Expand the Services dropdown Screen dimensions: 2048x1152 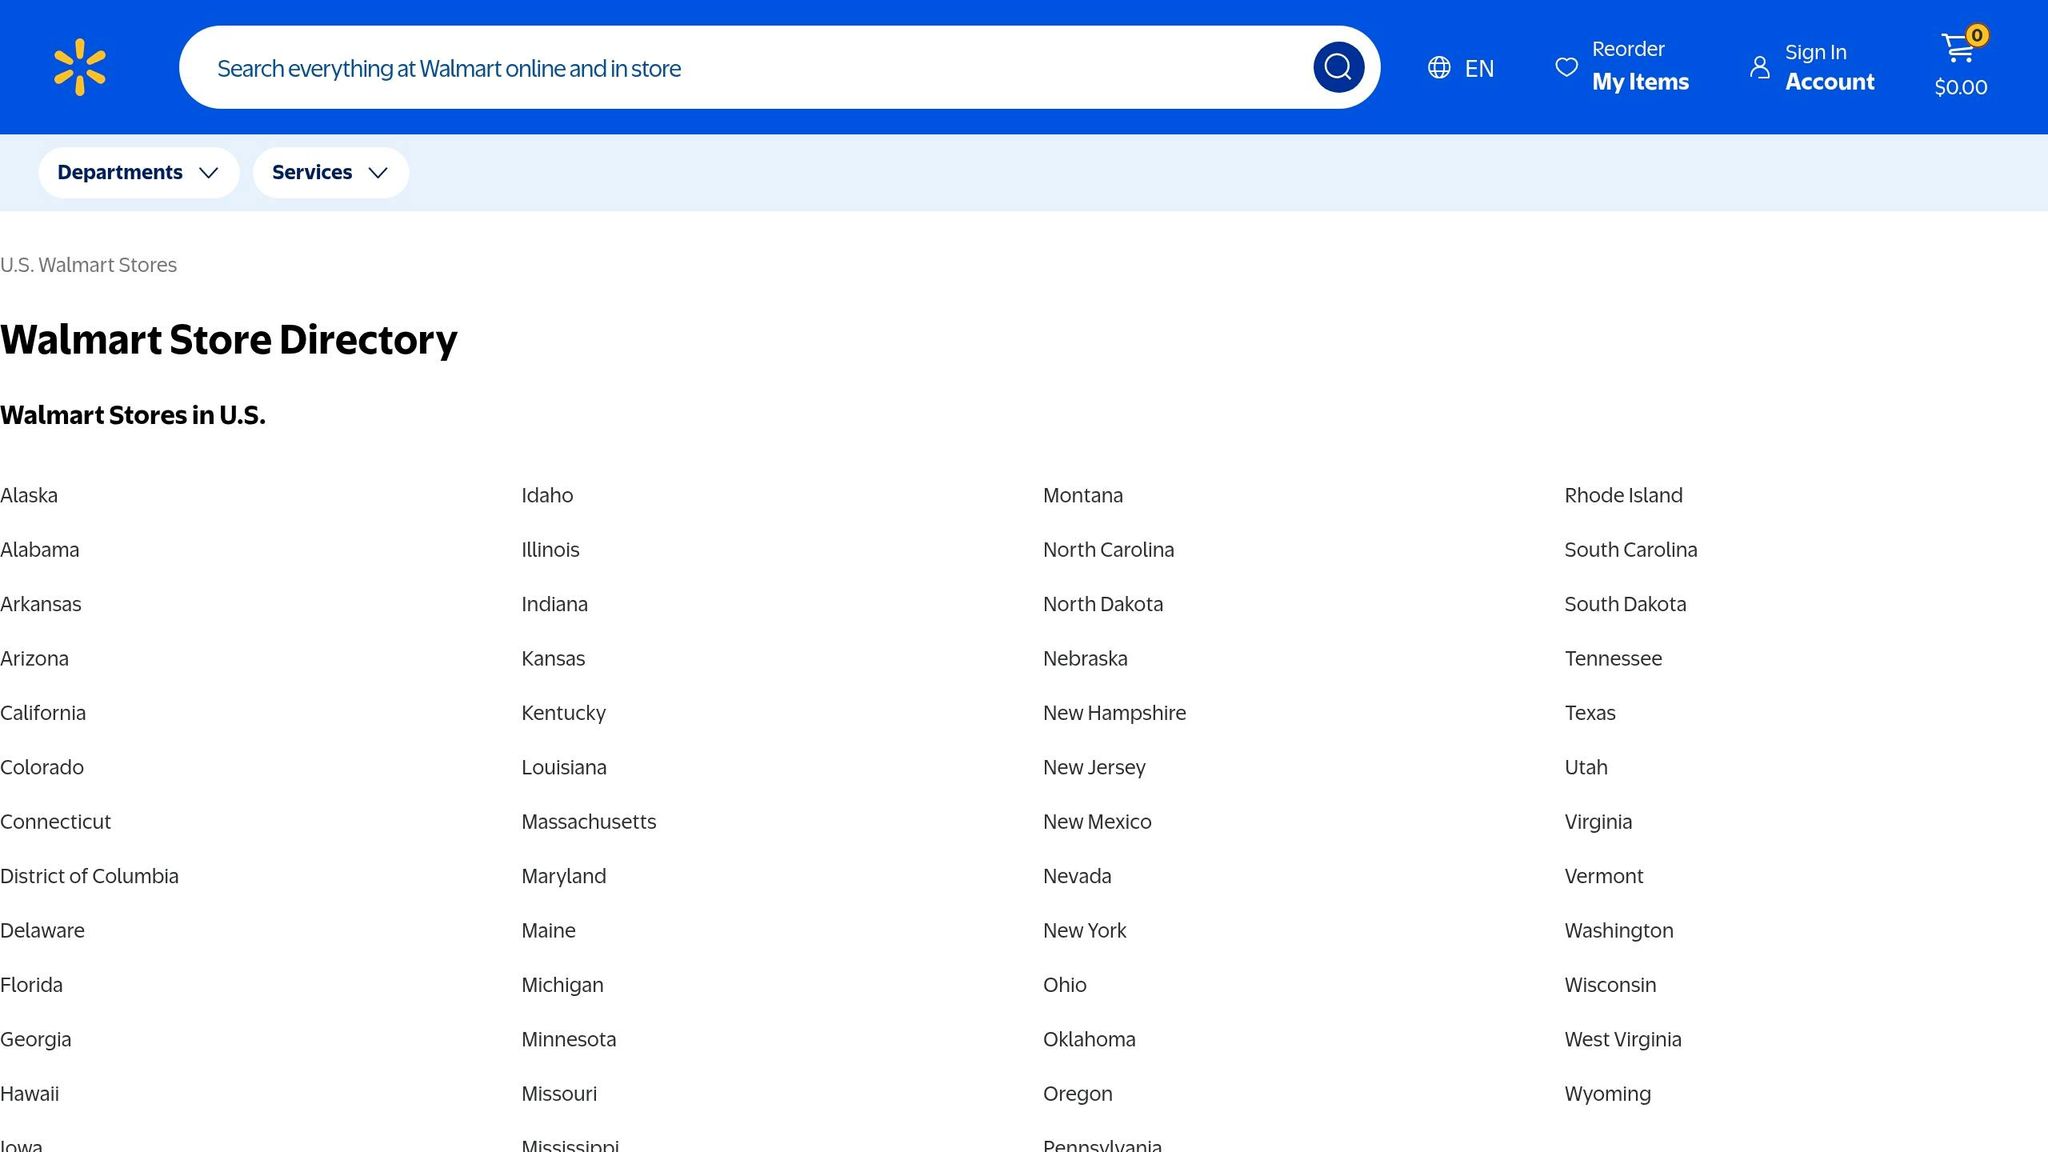330,172
